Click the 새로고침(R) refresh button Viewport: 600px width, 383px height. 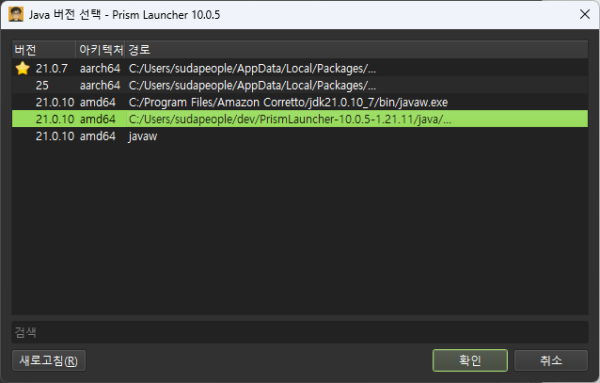click(x=49, y=360)
